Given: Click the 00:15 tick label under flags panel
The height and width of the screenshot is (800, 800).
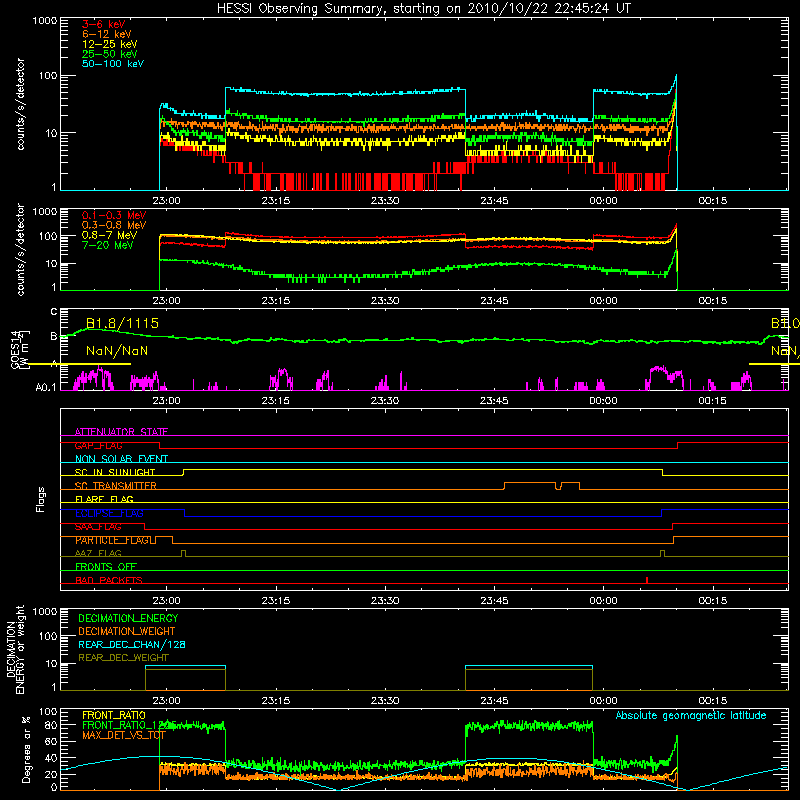Looking at the screenshot, I should pyautogui.click(x=712, y=601).
